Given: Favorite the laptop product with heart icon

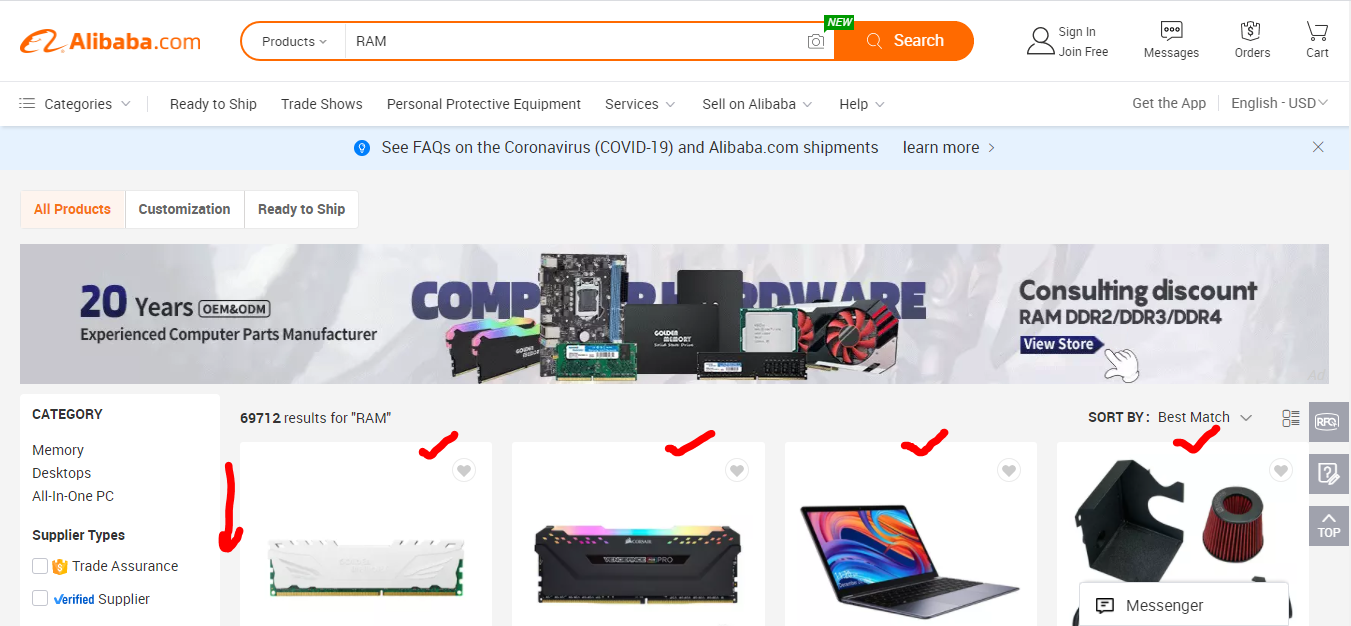Looking at the screenshot, I should pyautogui.click(x=1009, y=470).
